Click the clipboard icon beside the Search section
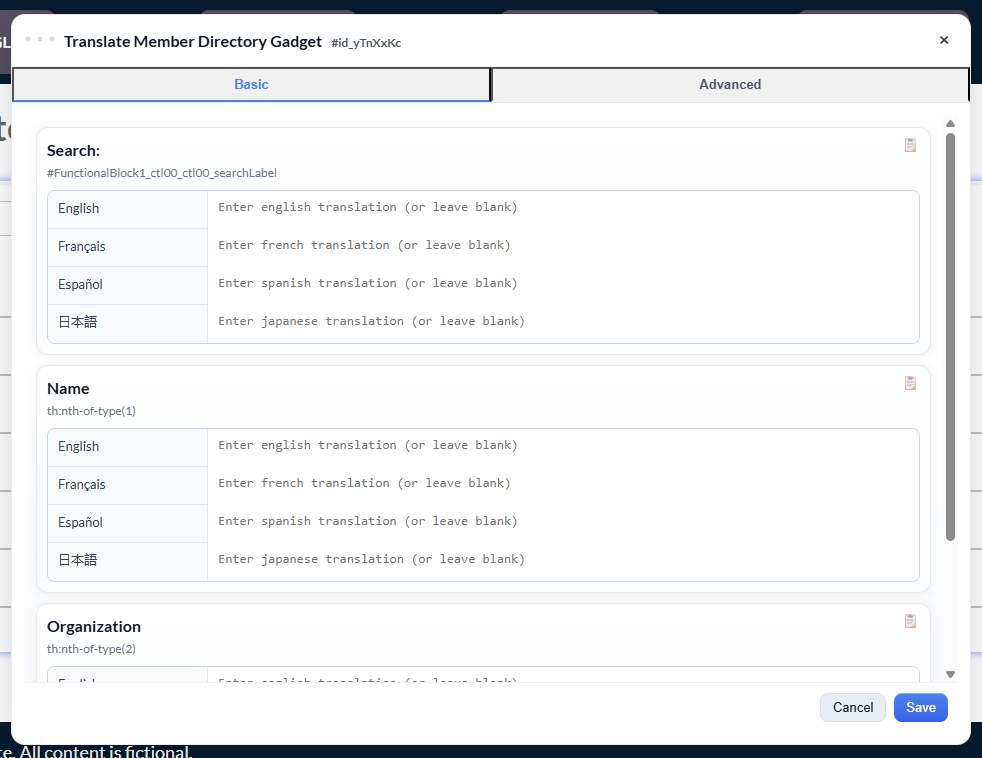Screen dimensions: 982x758 click(x=910, y=144)
